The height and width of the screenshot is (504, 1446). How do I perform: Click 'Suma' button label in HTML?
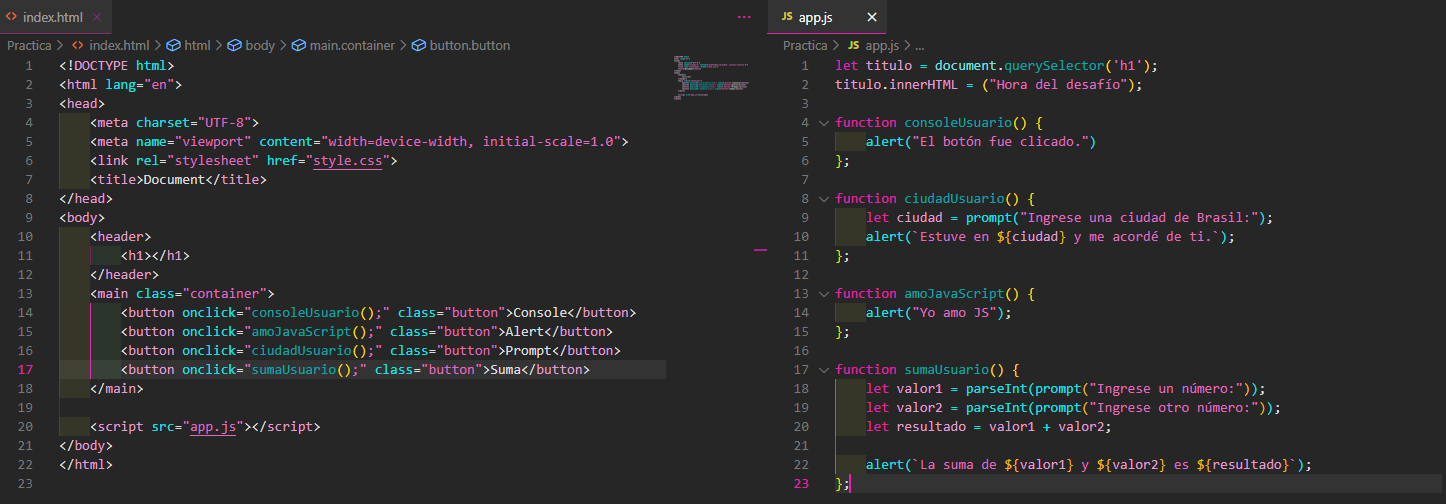pyautogui.click(x=505, y=370)
